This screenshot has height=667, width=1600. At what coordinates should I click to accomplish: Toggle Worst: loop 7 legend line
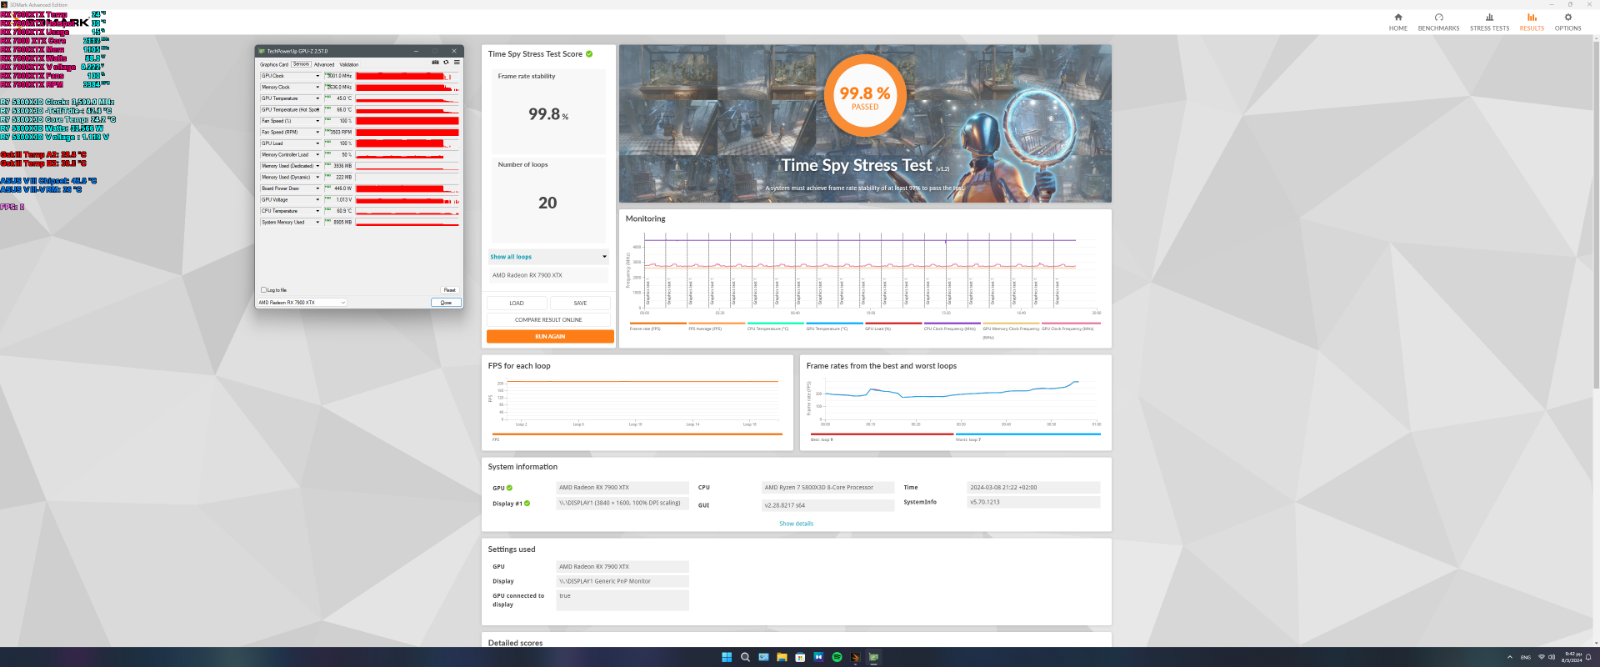click(x=1028, y=437)
